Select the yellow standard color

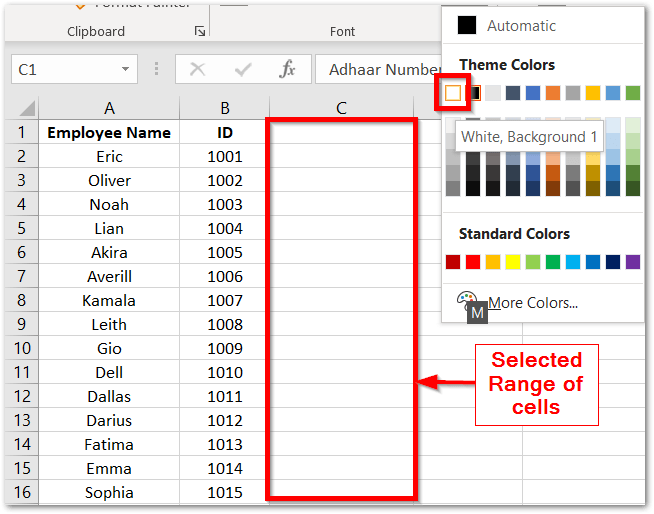pos(513,262)
